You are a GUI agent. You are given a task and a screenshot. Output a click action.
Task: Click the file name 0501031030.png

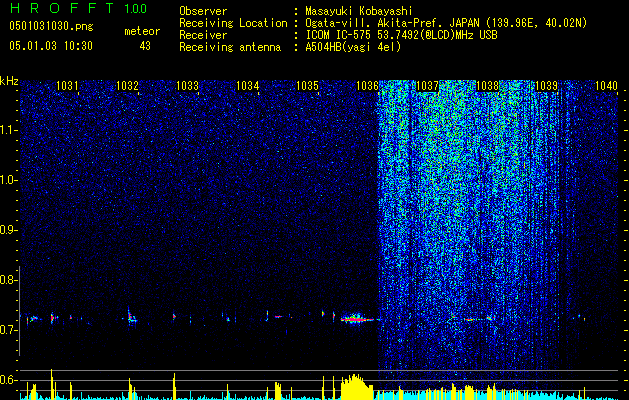point(51,26)
